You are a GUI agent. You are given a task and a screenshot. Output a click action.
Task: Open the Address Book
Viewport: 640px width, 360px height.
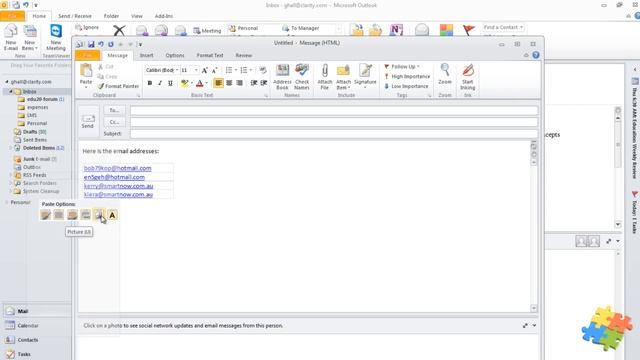tap(282, 77)
